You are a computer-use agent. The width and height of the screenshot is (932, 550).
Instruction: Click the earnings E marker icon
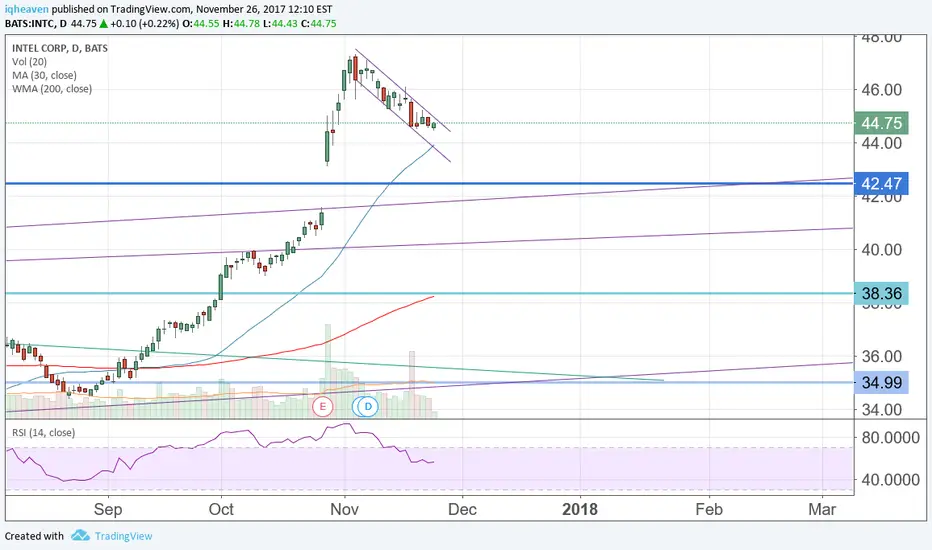click(x=323, y=407)
